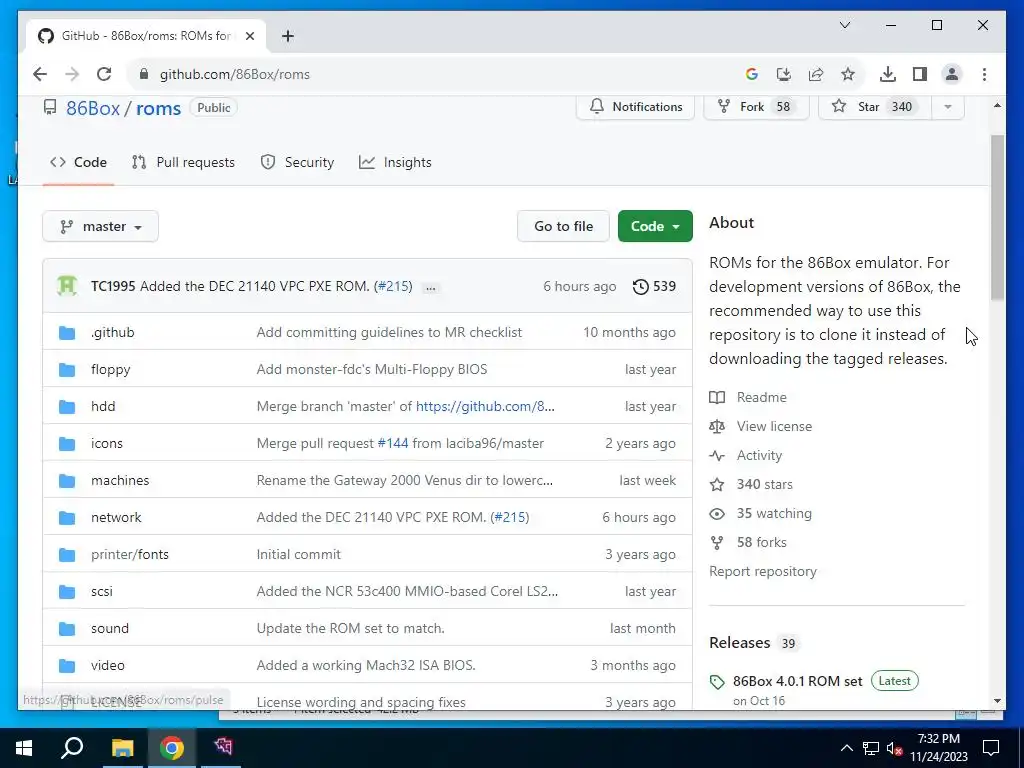The width and height of the screenshot is (1024, 768).
Task: Open the video folder
Action: [x=108, y=665]
